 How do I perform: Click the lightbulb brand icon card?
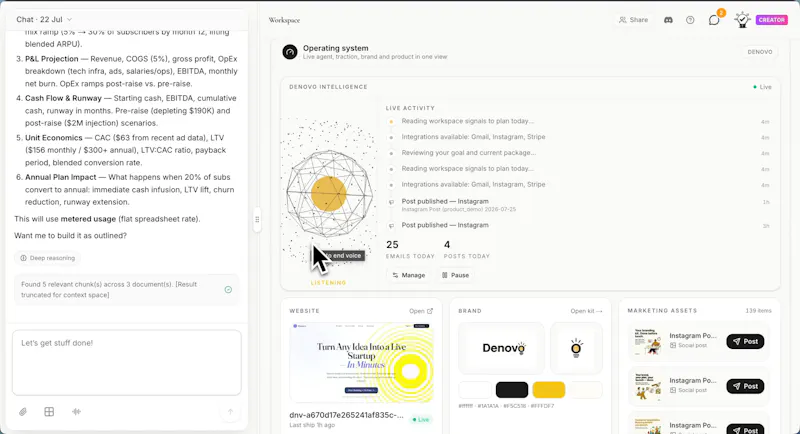click(x=577, y=348)
